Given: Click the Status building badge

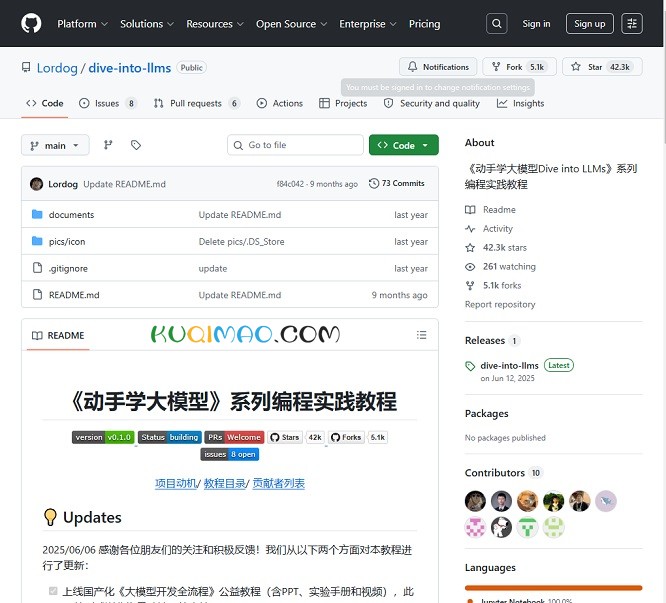Looking at the screenshot, I should [x=170, y=437].
